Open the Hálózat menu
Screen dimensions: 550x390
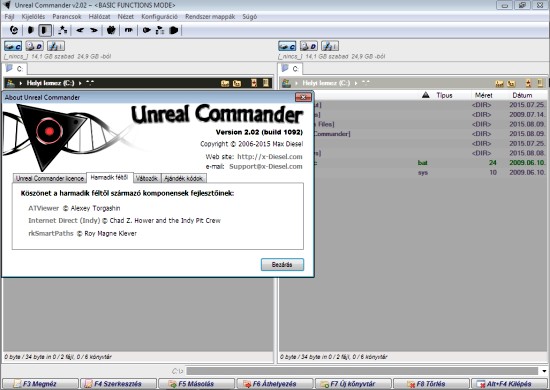99,16
